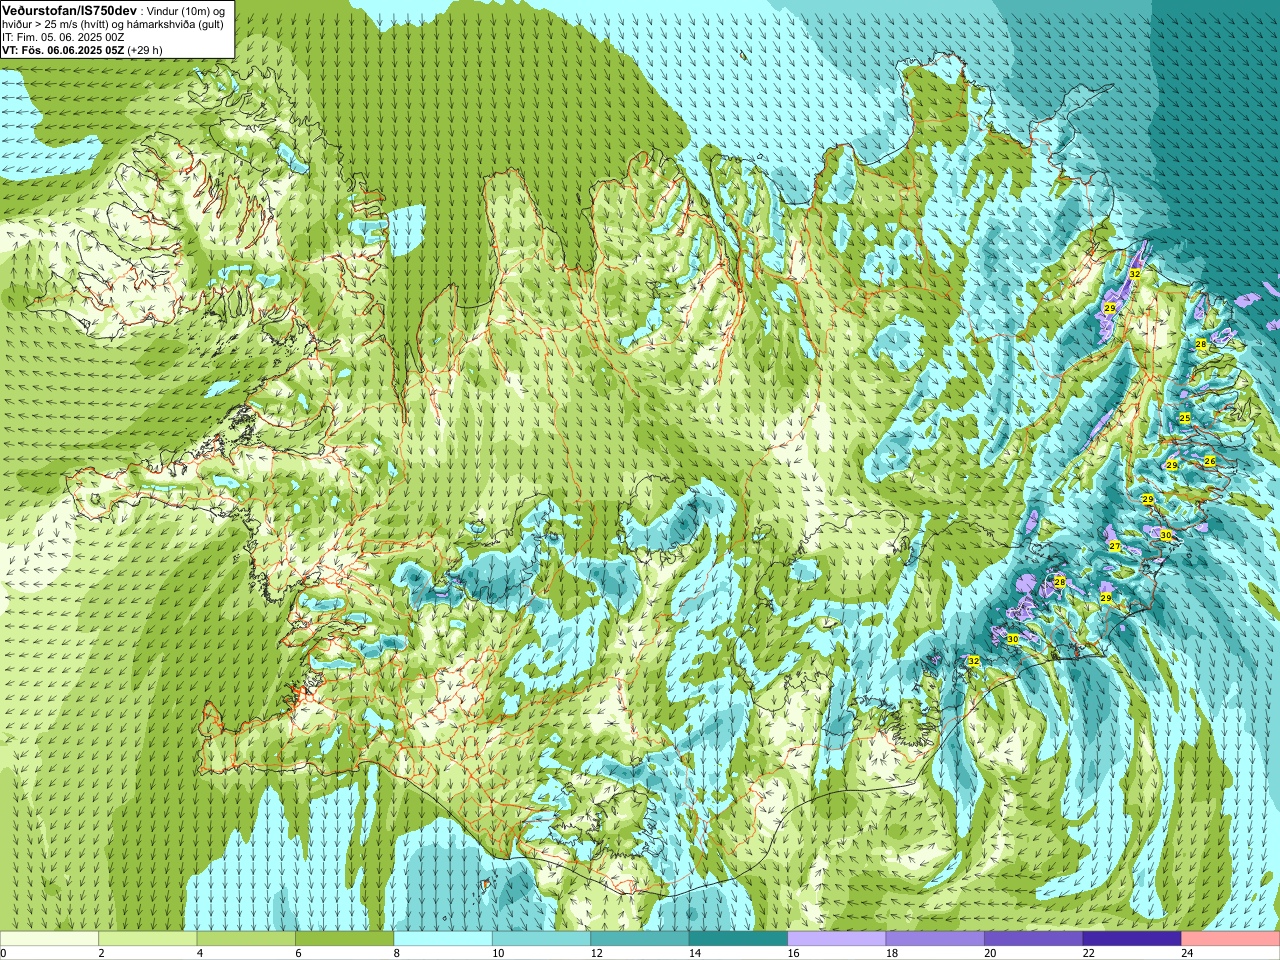Click the yellow gust label reading 26

coord(1210,461)
